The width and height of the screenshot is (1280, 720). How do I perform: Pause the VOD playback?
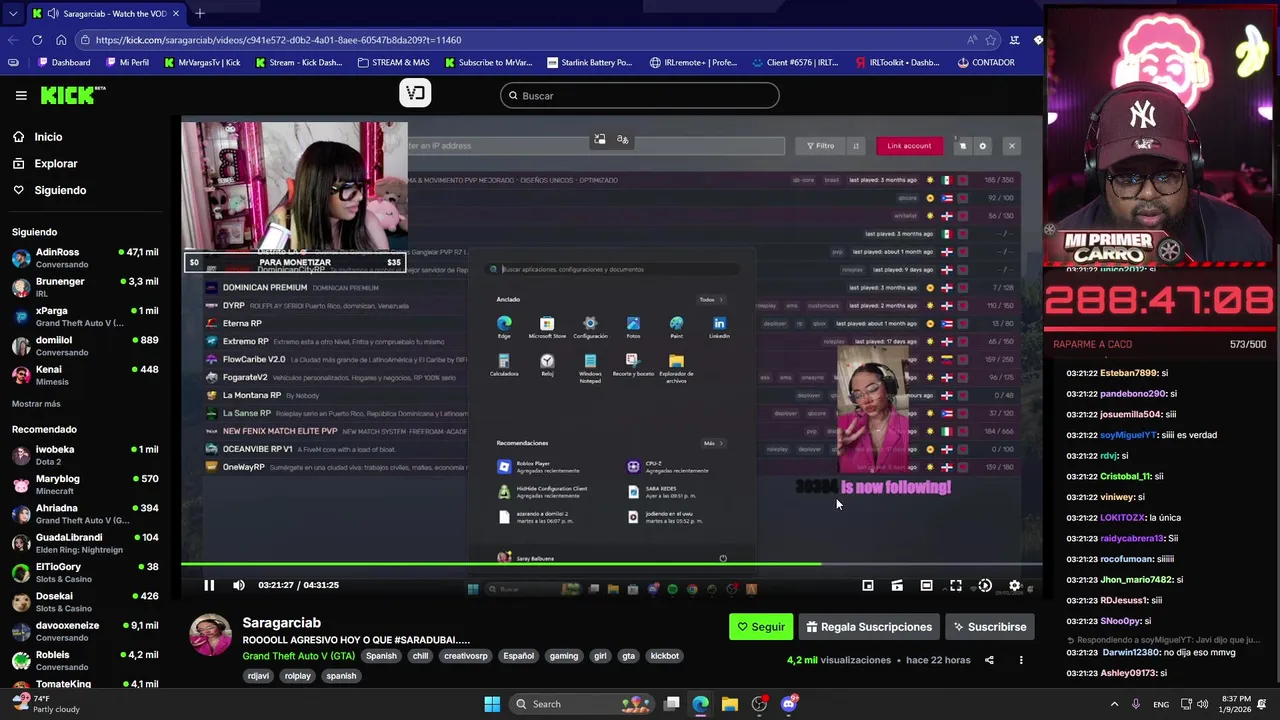pos(209,585)
